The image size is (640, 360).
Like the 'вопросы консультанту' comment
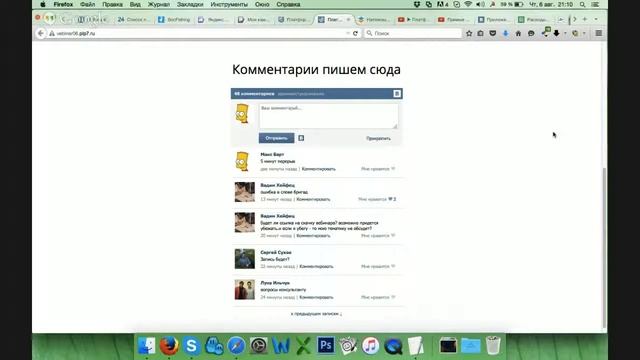pos(378,297)
